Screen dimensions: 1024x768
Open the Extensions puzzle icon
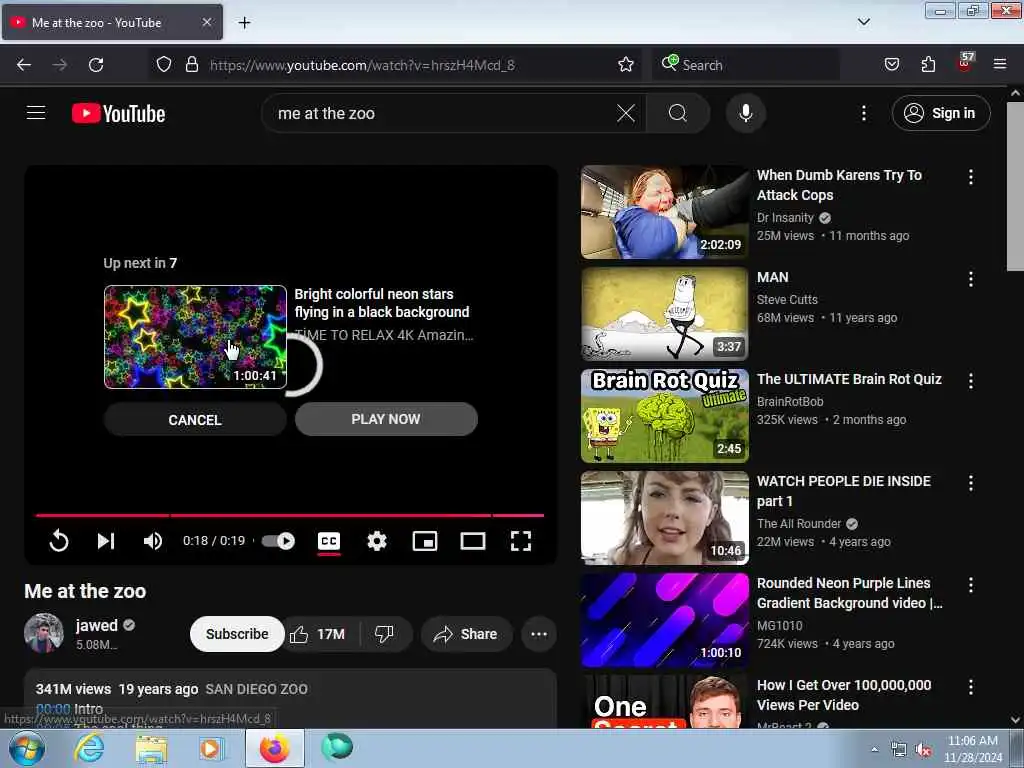point(928,65)
